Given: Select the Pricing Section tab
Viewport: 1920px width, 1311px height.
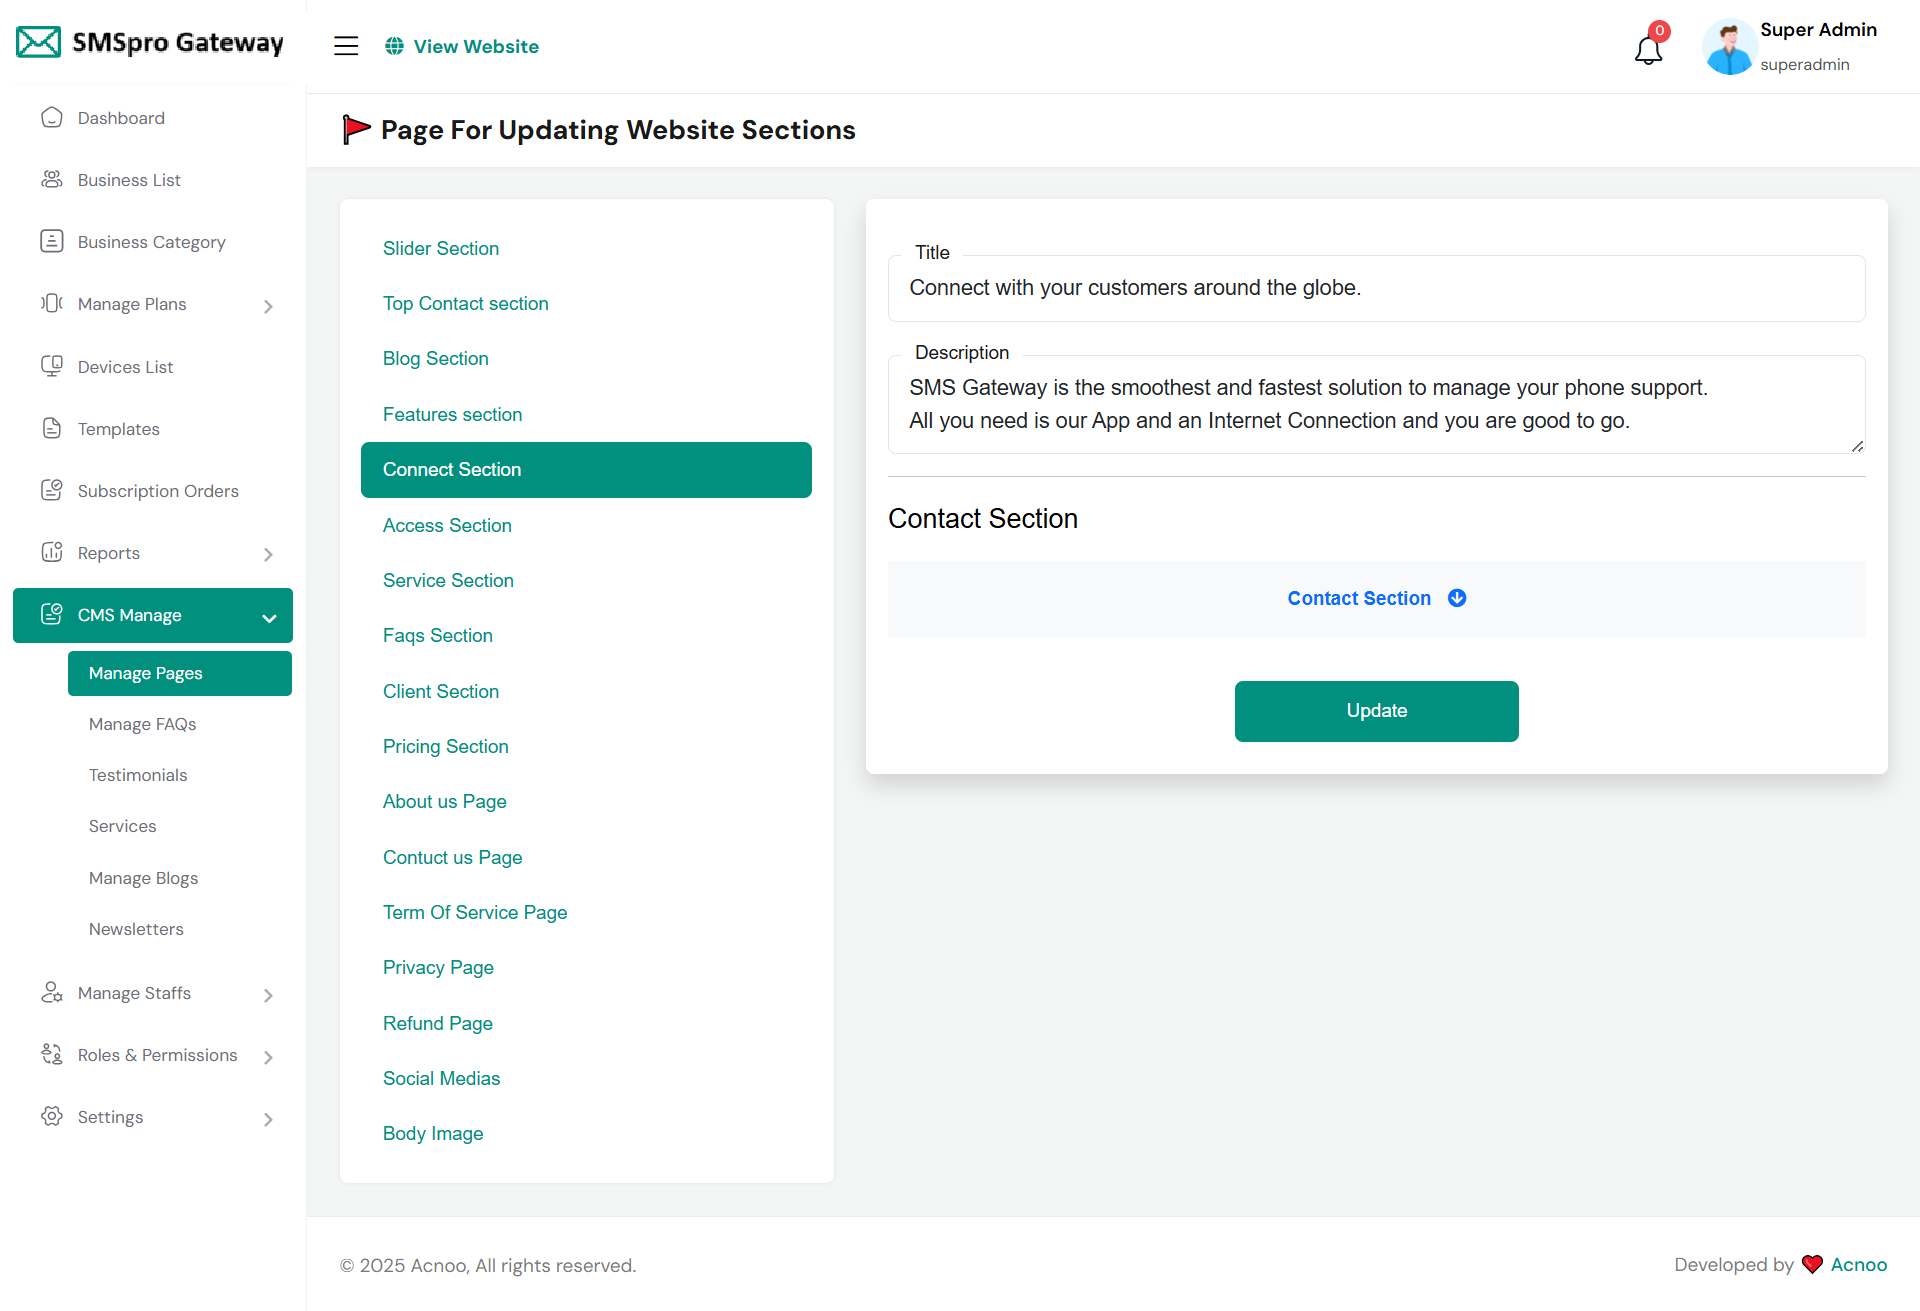Looking at the screenshot, I should click(445, 746).
